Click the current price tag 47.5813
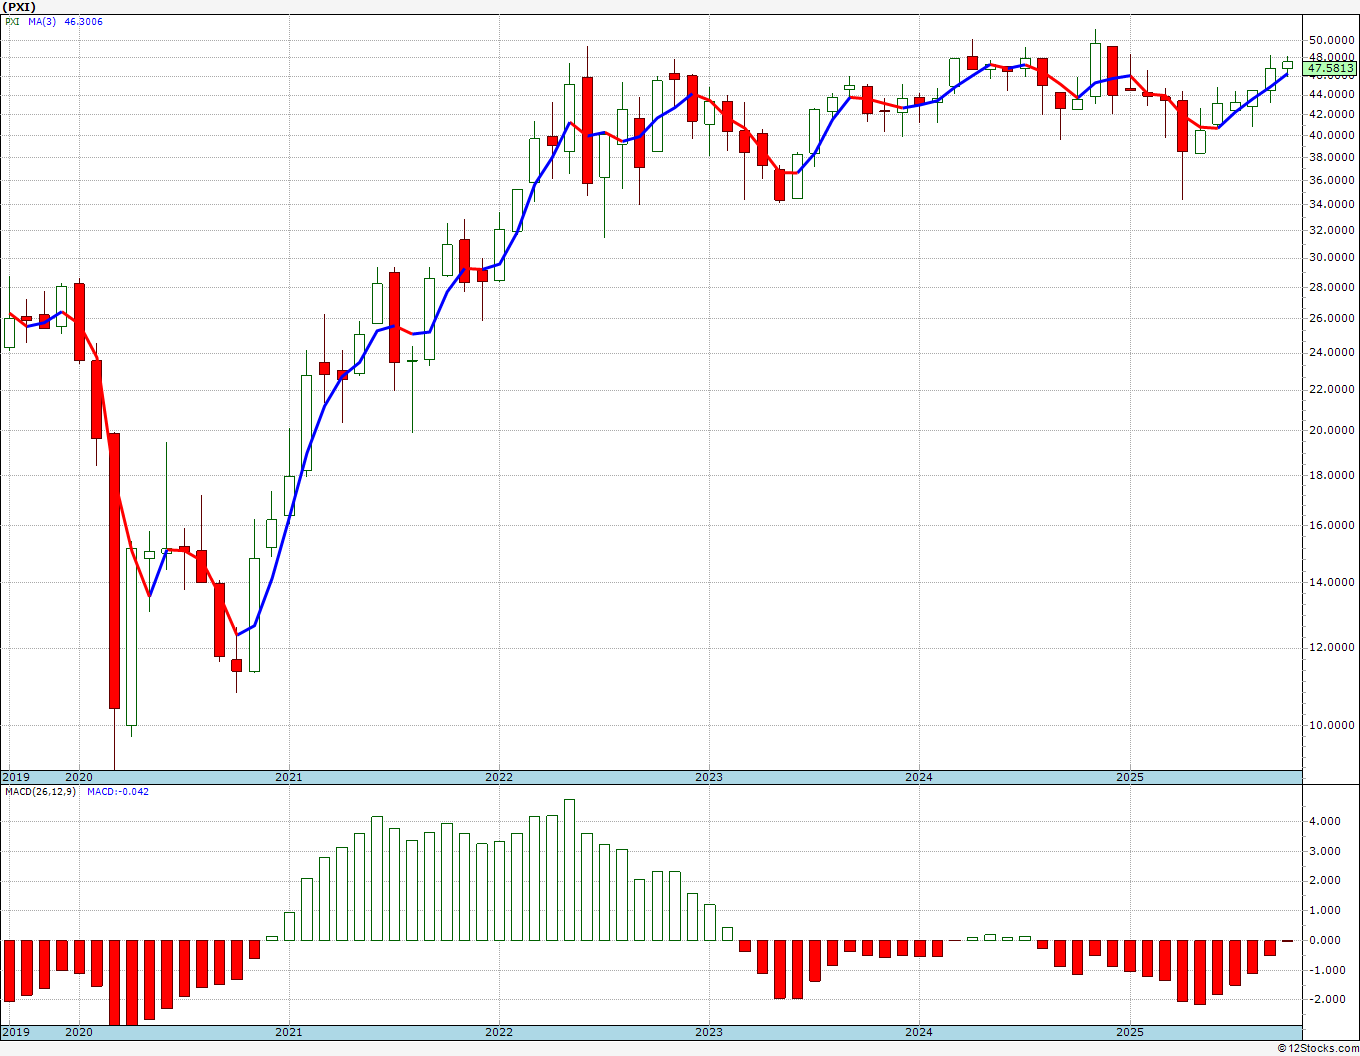This screenshot has width=1360, height=1056. coord(1331,69)
